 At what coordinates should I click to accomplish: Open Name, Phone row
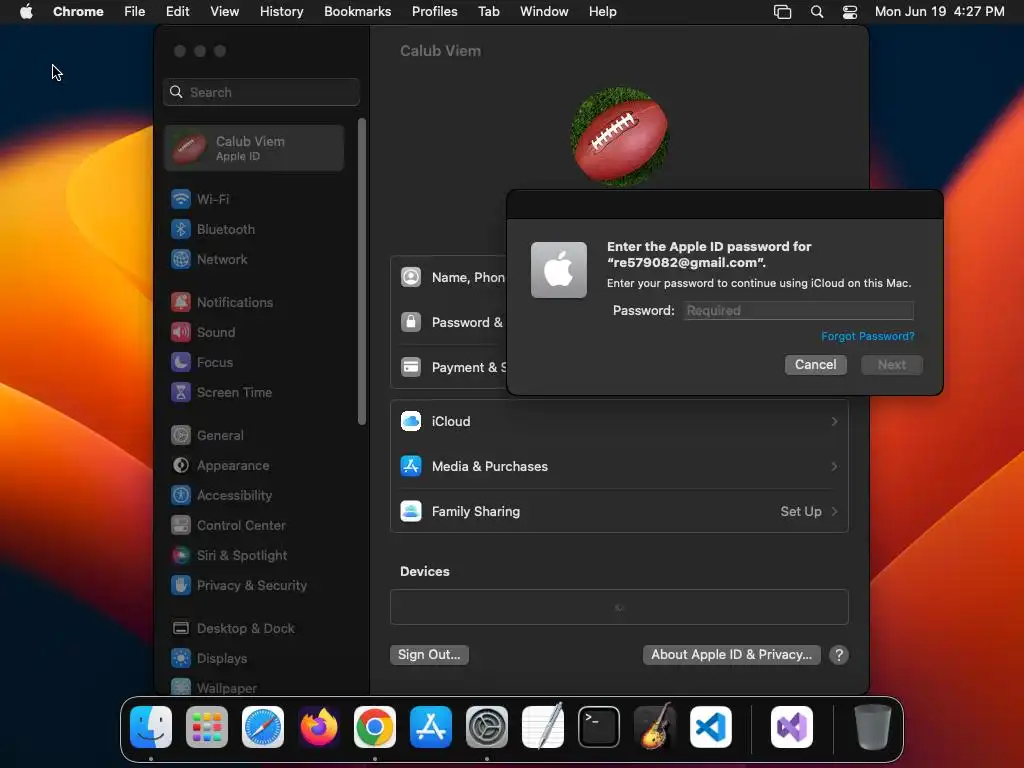coord(449,278)
